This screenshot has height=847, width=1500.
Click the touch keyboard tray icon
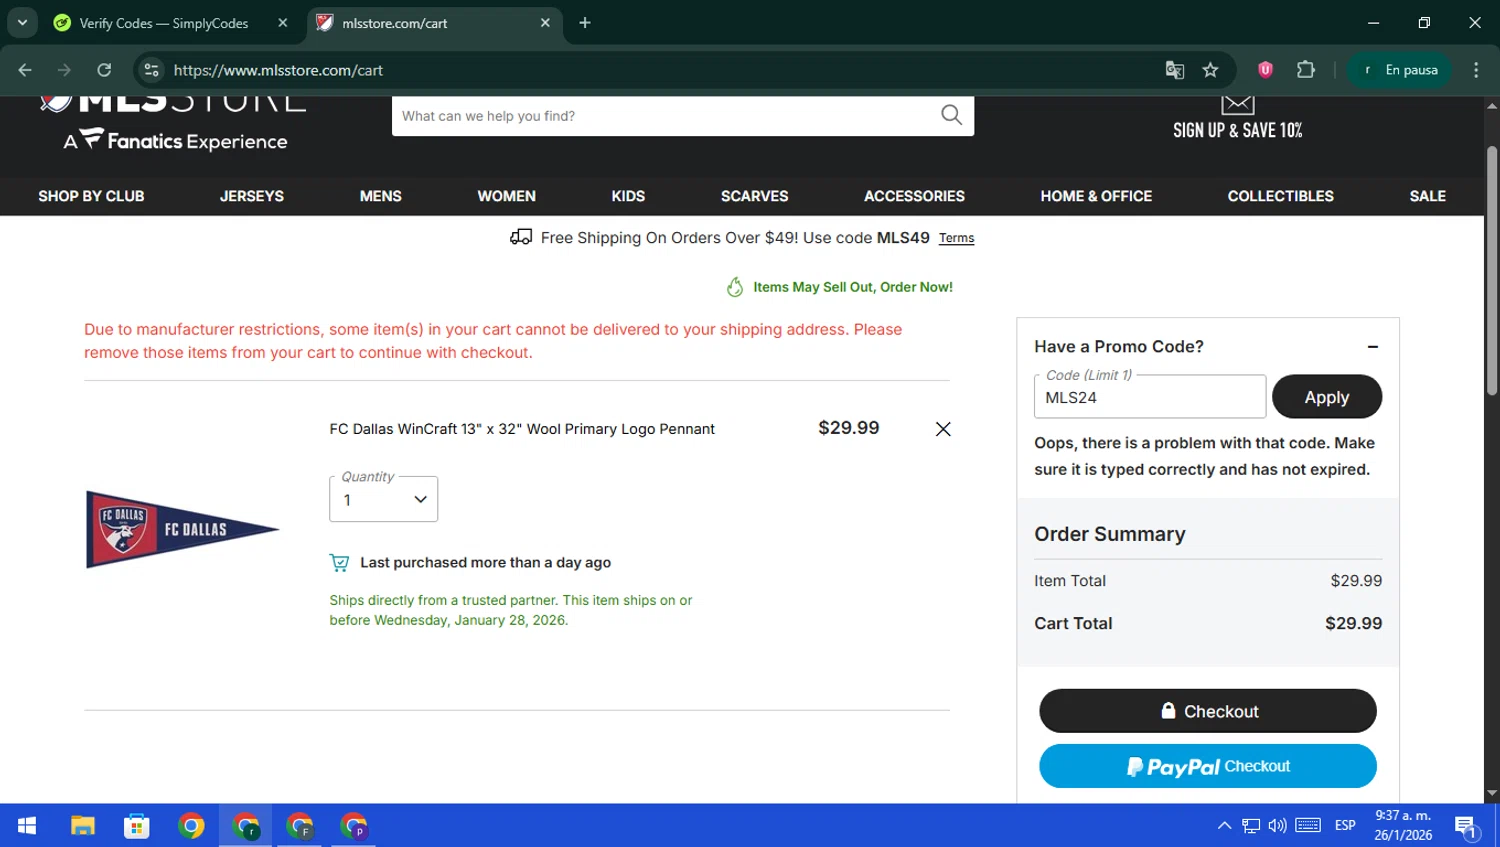(1308, 826)
